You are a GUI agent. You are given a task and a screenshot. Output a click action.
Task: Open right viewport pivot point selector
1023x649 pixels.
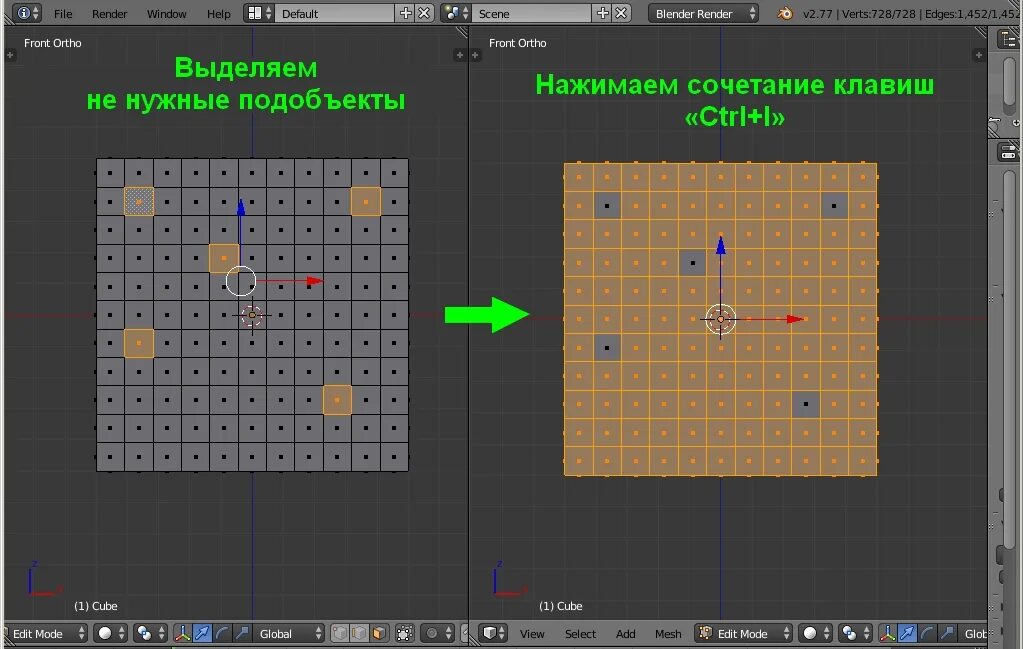[855, 633]
